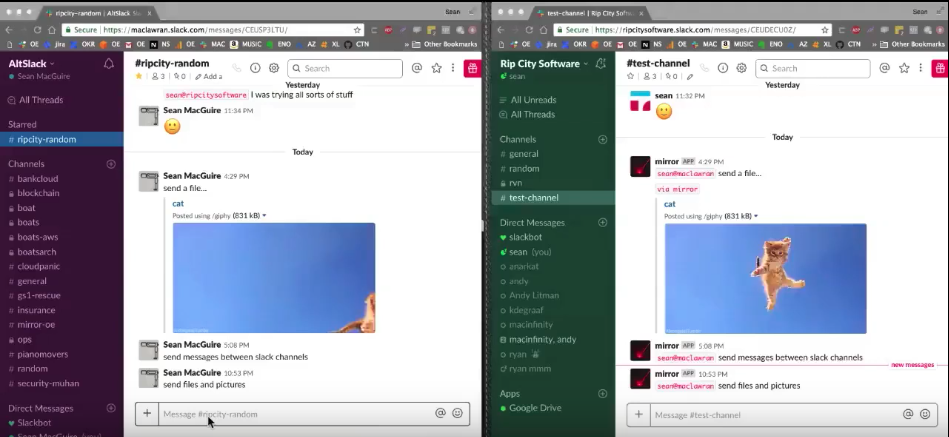The image size is (949, 437).
Task: Open emoji picker in #ripcity-random message box
Action: (x=458, y=413)
